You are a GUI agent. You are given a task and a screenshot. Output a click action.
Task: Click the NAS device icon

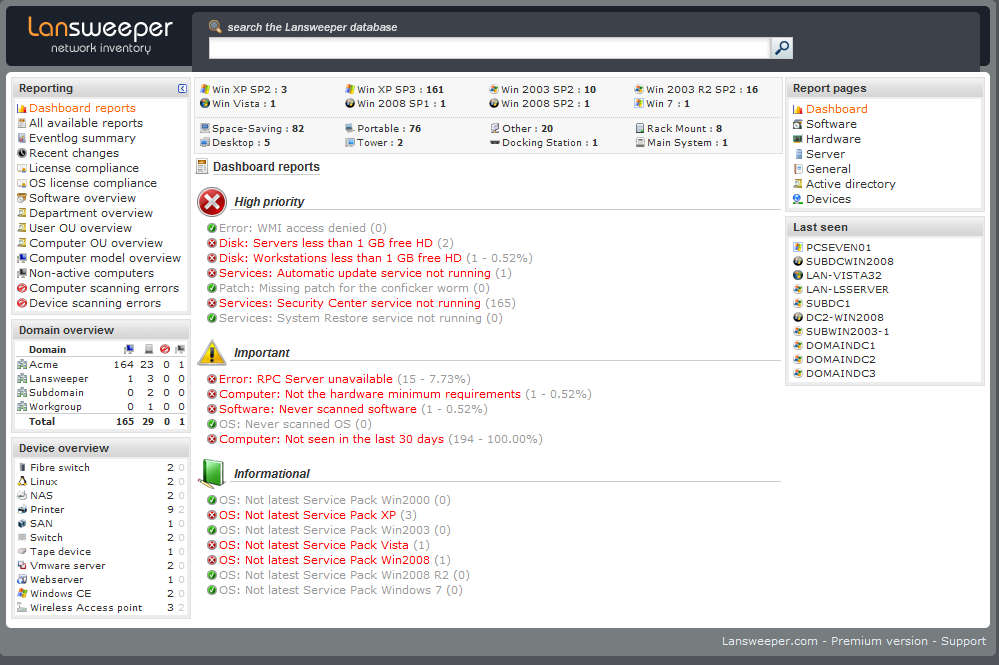(22, 496)
